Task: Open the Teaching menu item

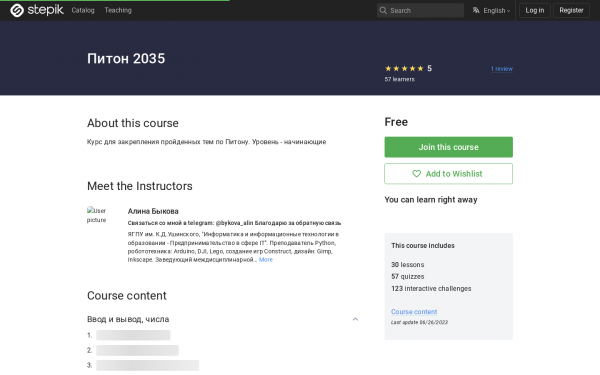Action: (x=118, y=10)
